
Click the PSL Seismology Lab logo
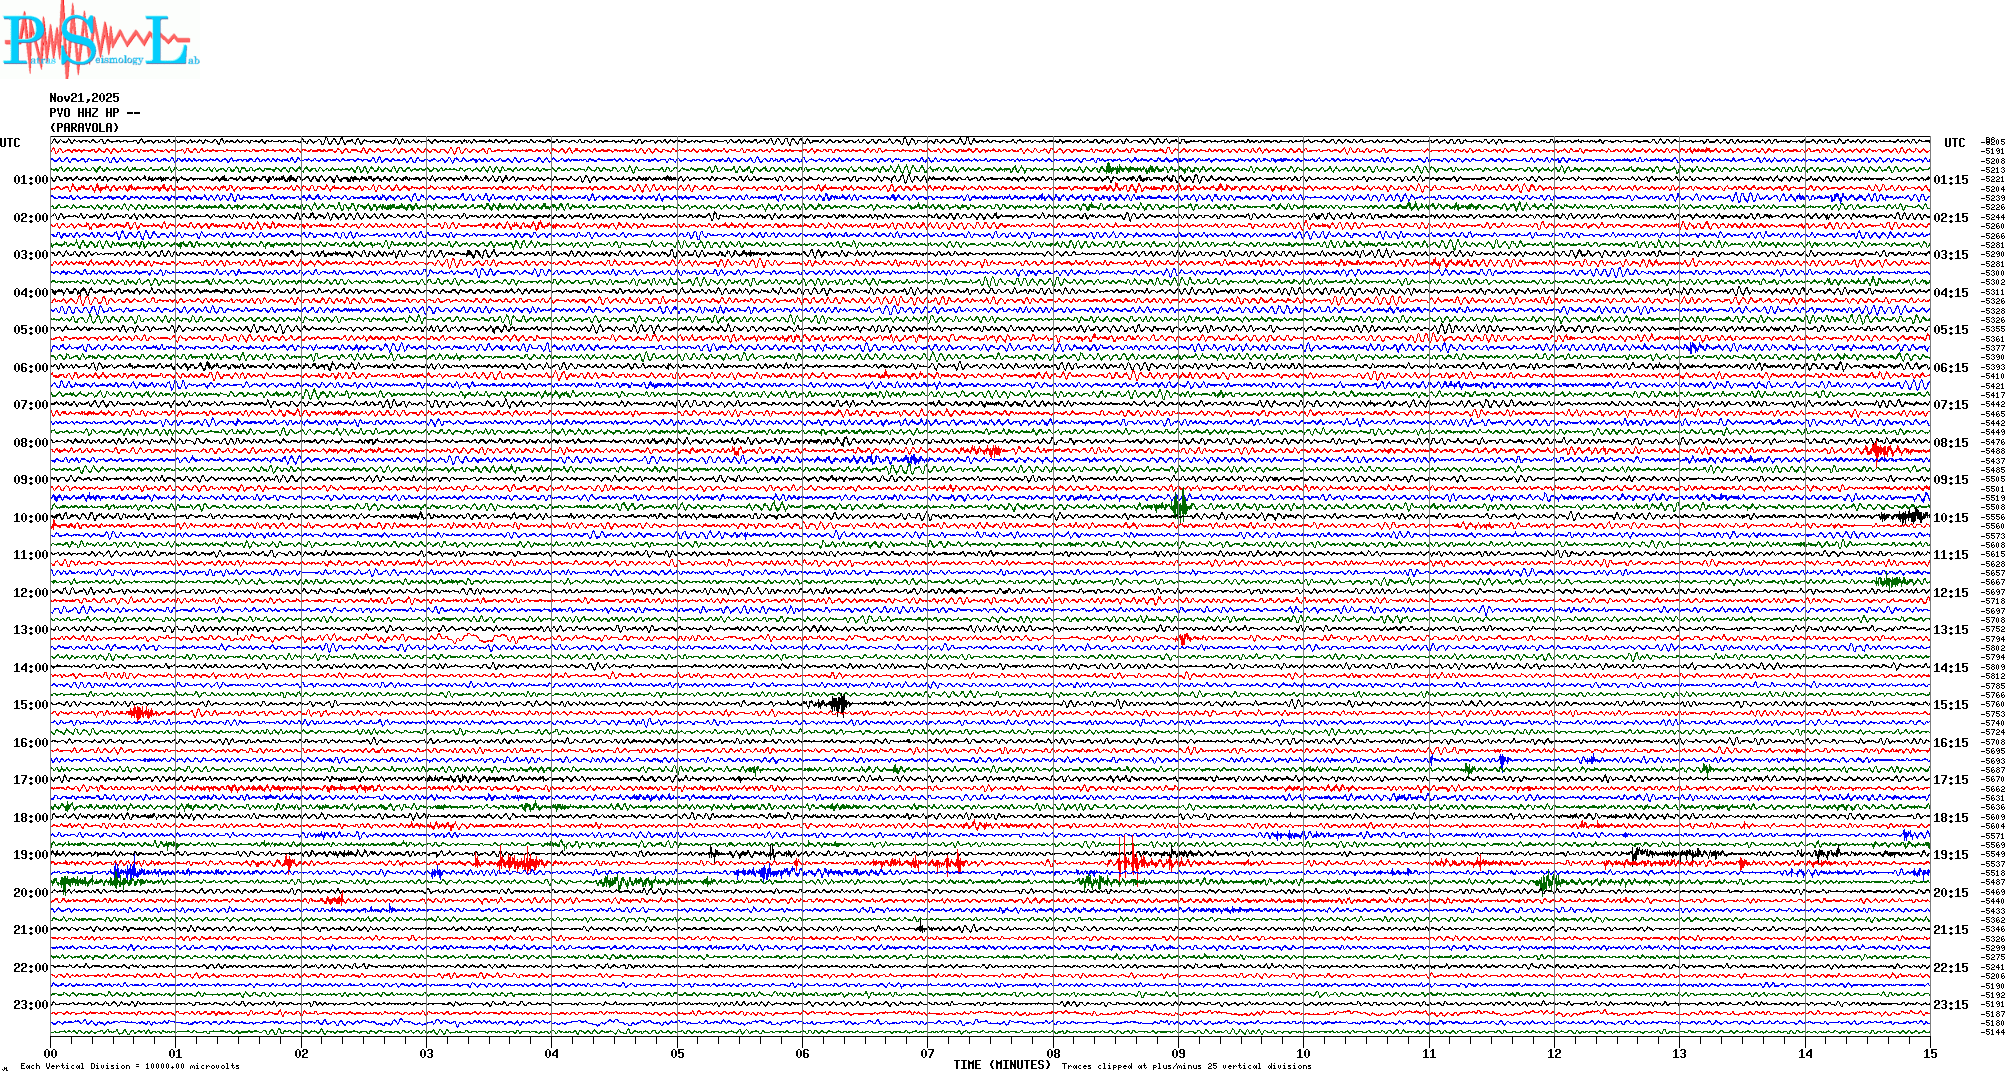tap(98, 40)
